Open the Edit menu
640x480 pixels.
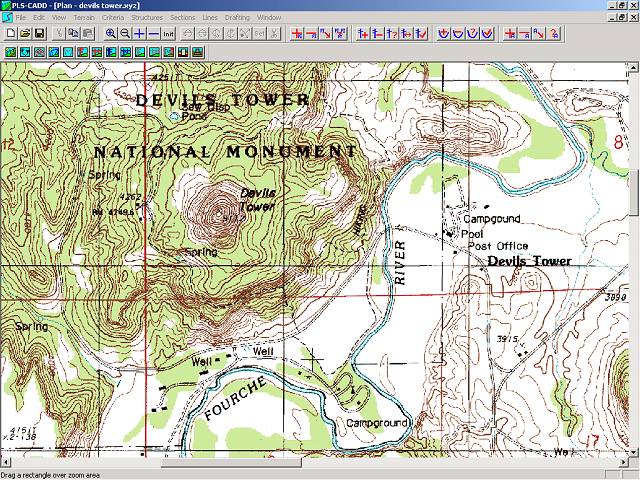[39, 18]
